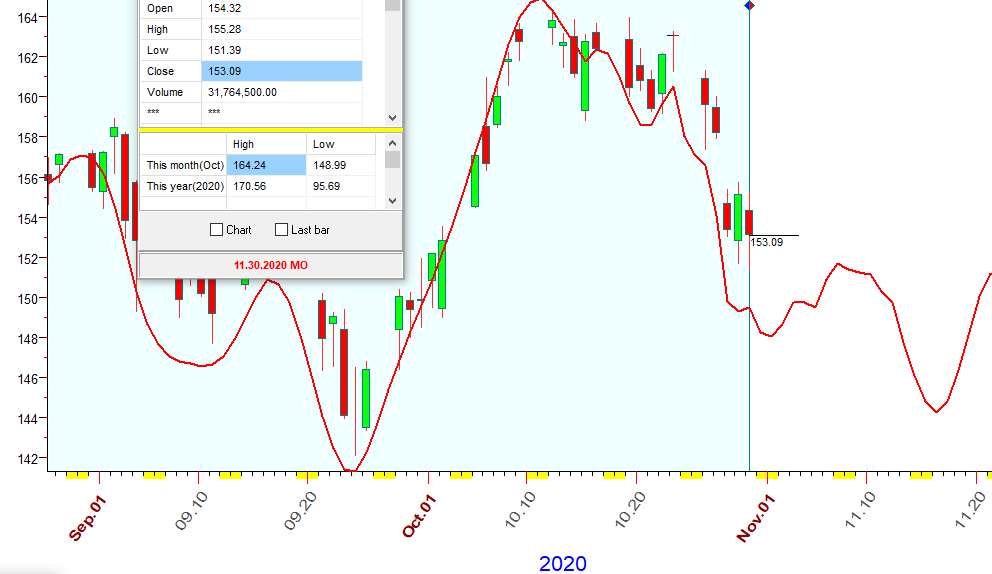This screenshot has height=574, width=992.
Task: Select the Close value 153.09 cell
Action: [x=281, y=71]
